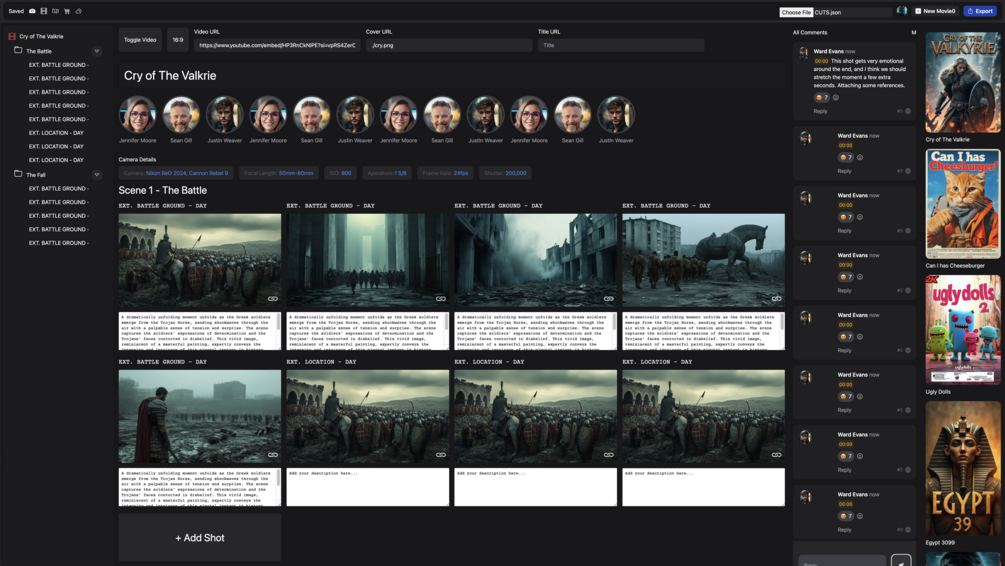
Task: Click the film strip icon in top toolbar
Action: click(44, 11)
